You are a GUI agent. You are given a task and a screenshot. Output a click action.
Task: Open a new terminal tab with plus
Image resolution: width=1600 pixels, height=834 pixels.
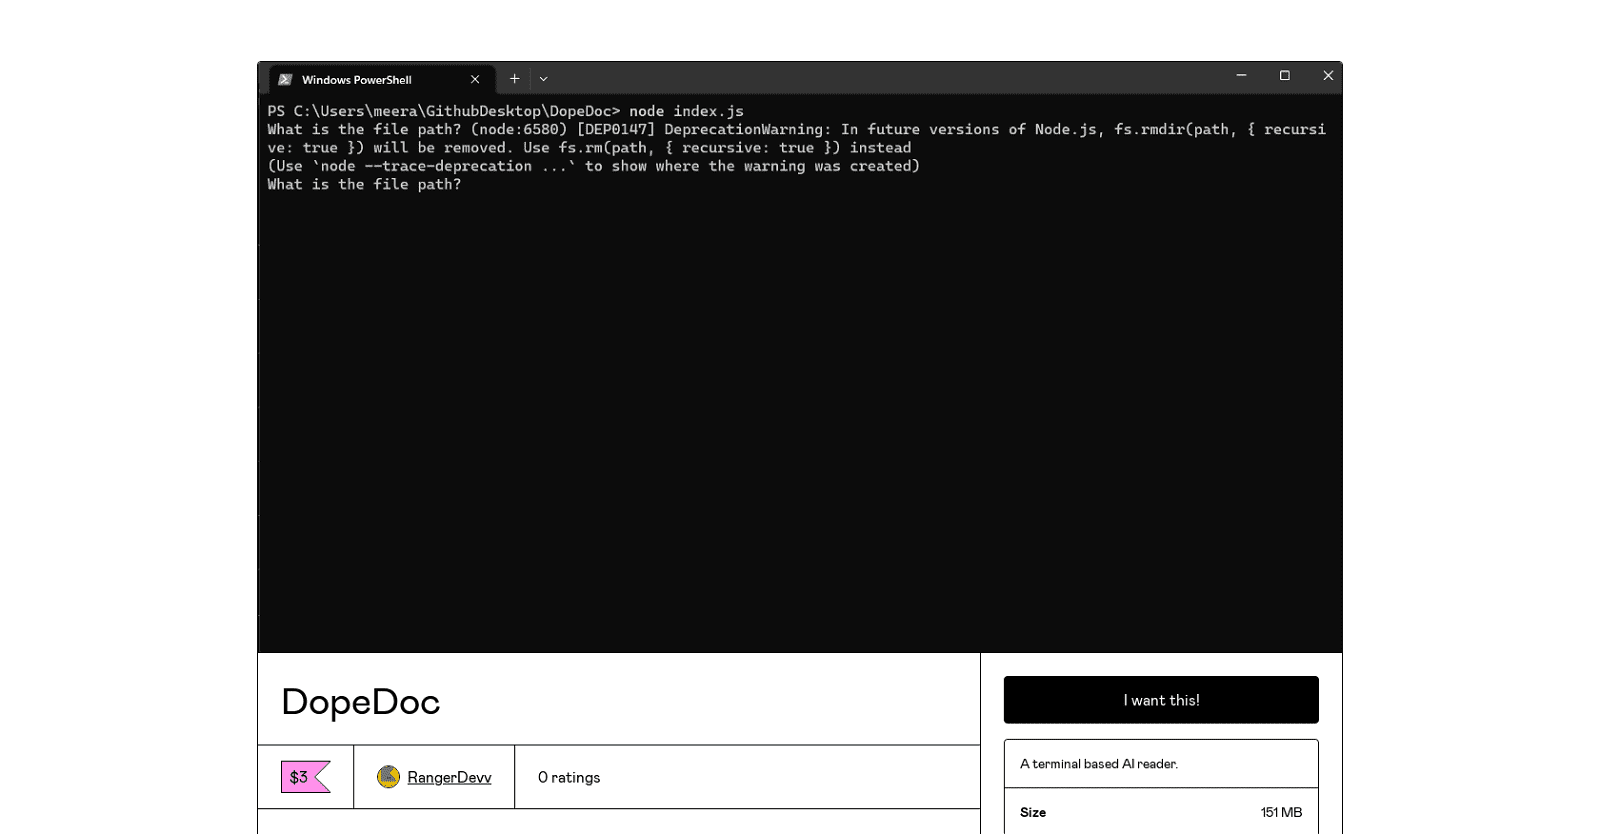514,79
